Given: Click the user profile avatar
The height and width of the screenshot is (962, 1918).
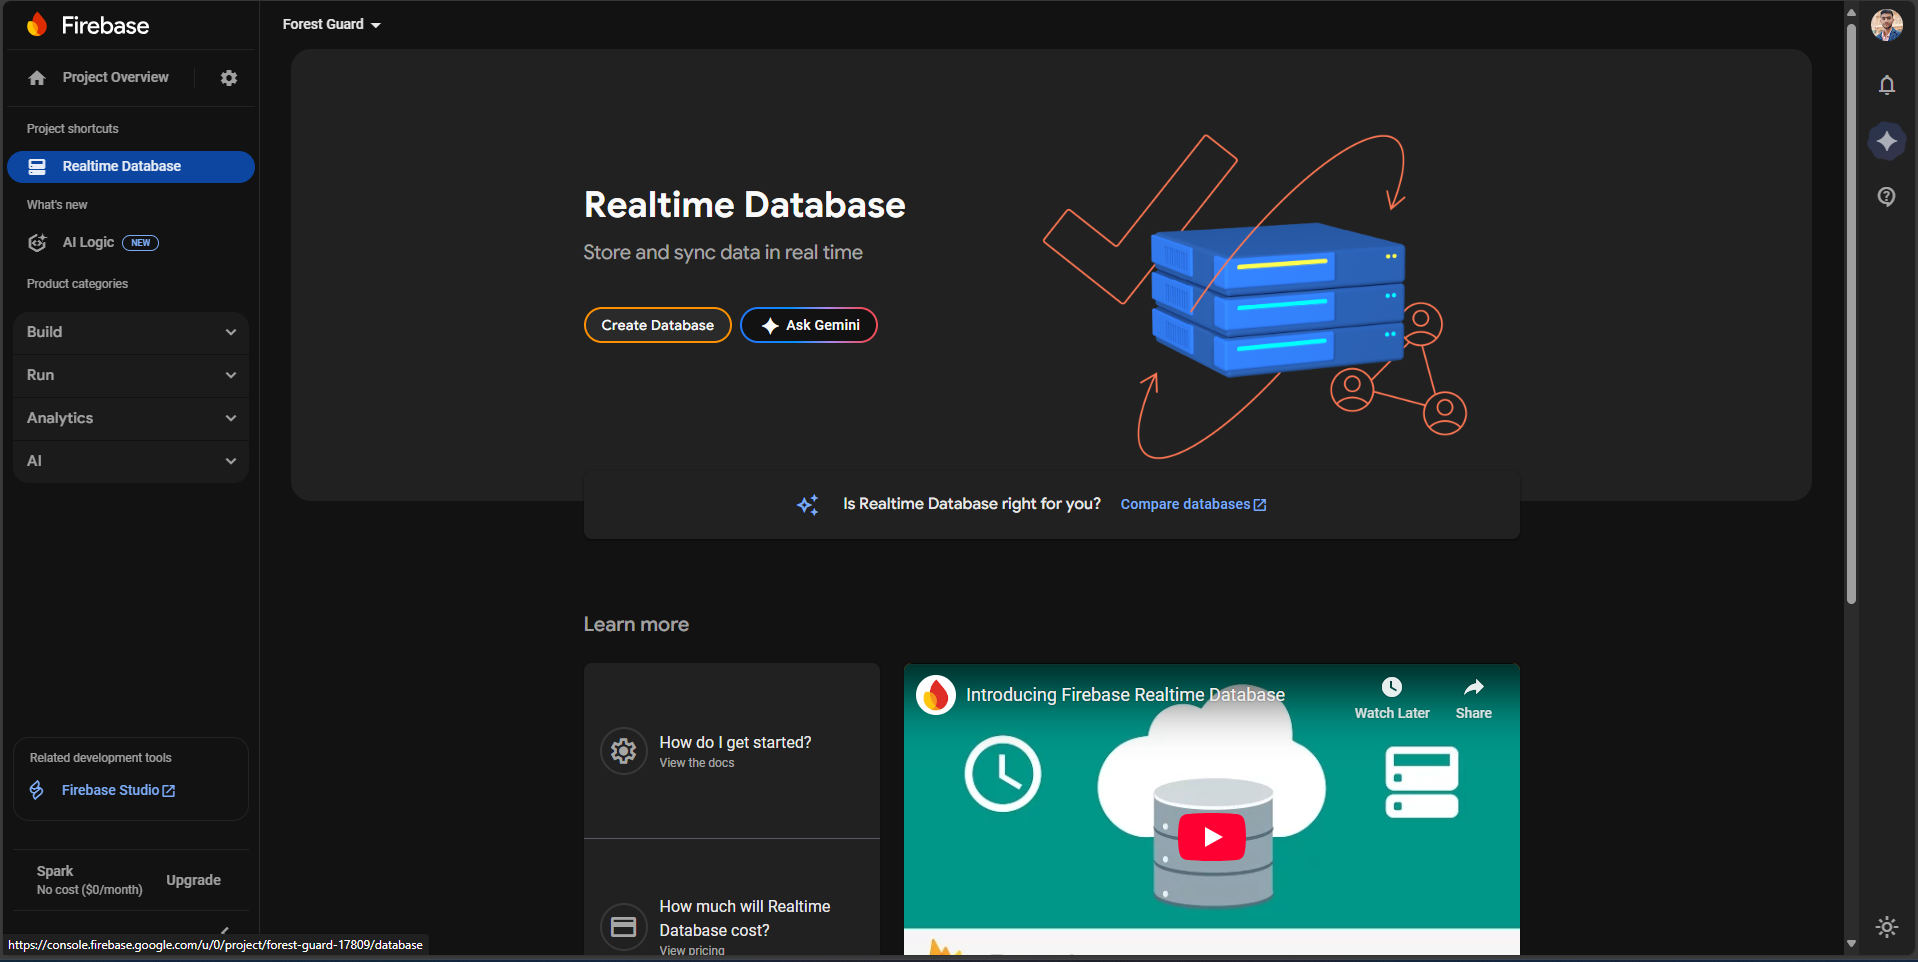Looking at the screenshot, I should coord(1886,25).
